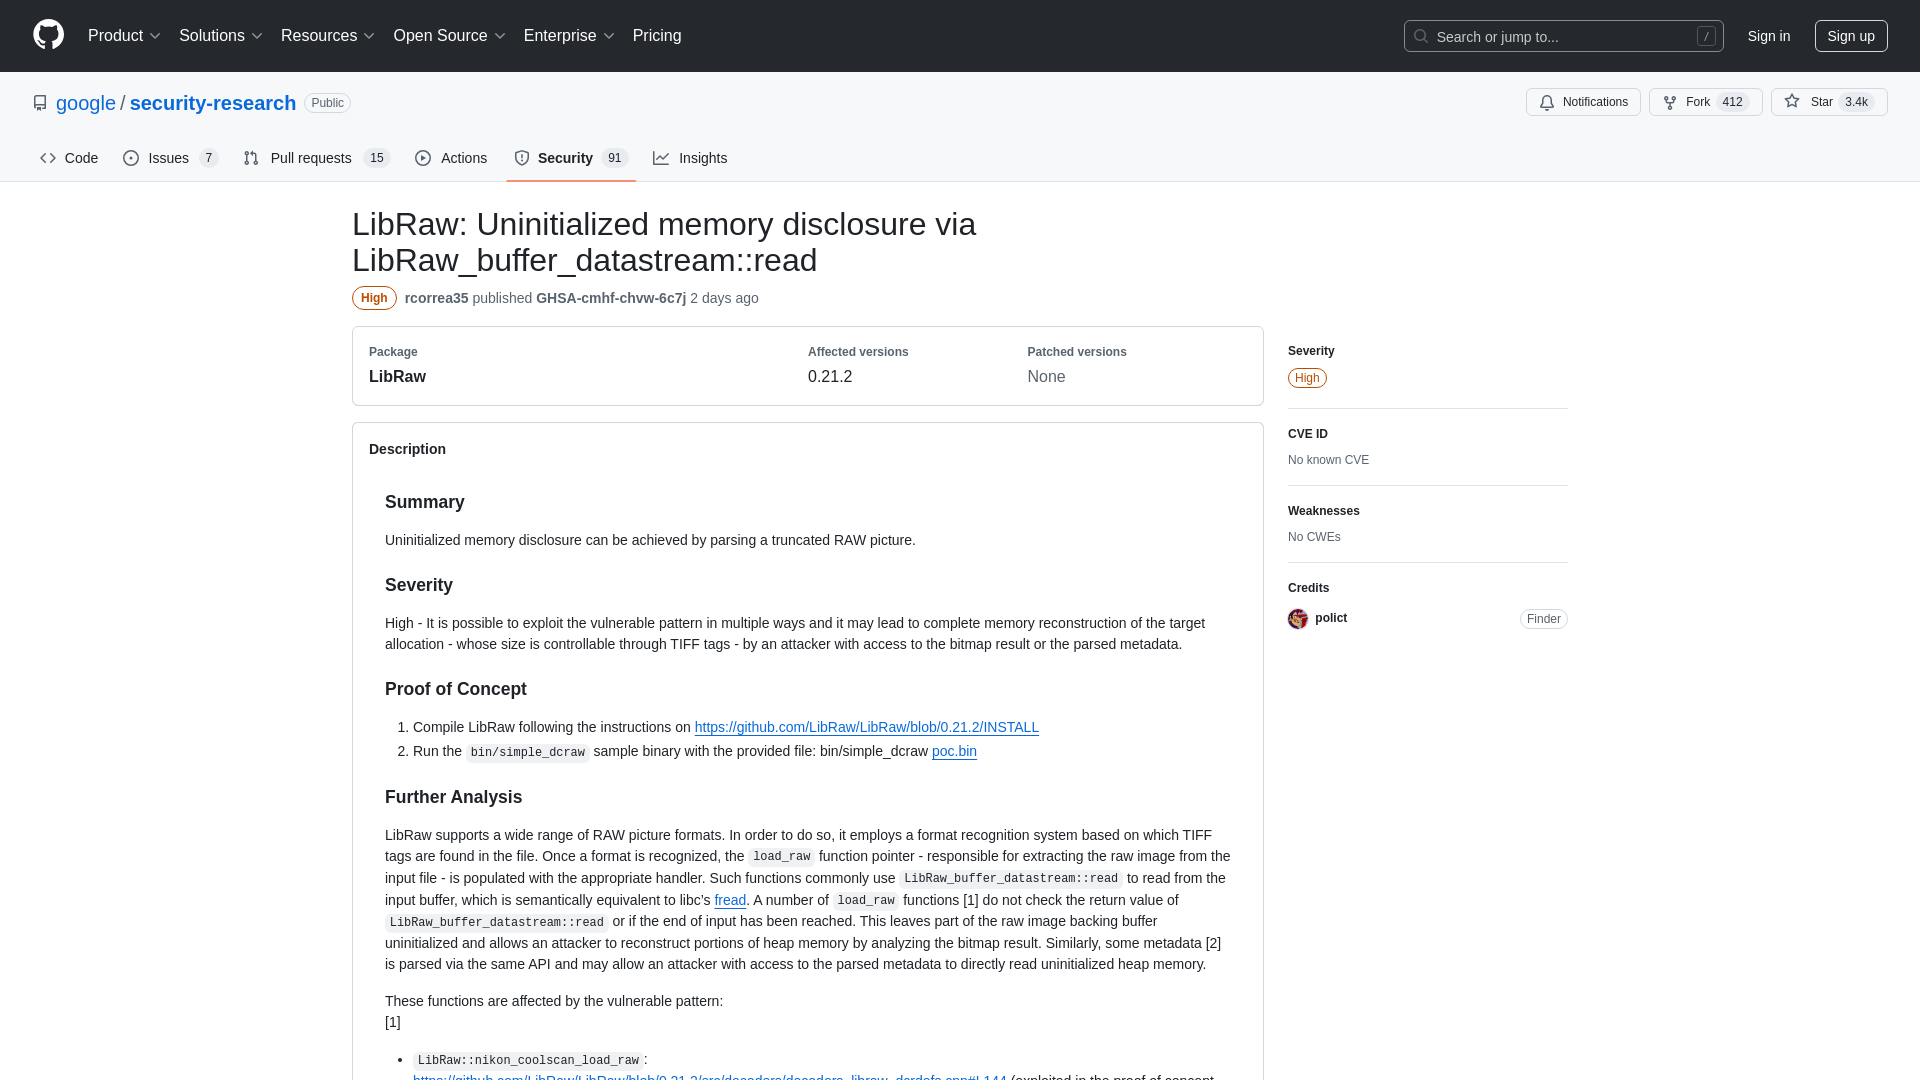Viewport: 1920px width, 1080px height.
Task: Click the Issues count 7 badge
Action: 208,158
